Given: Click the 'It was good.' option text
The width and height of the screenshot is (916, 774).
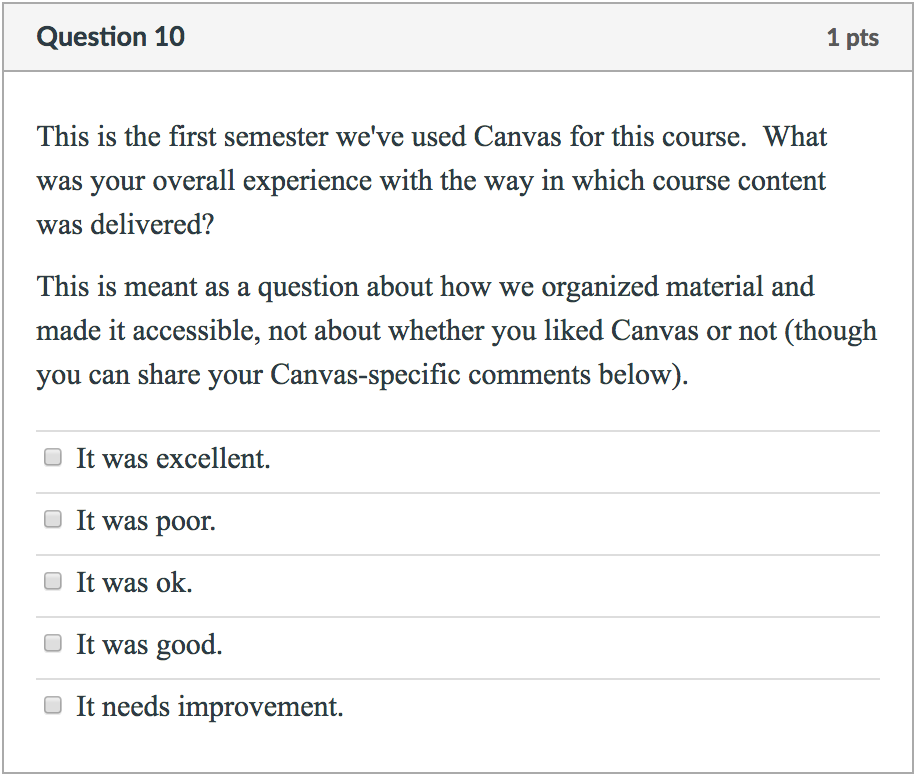Looking at the screenshot, I should pyautogui.click(x=149, y=645).
